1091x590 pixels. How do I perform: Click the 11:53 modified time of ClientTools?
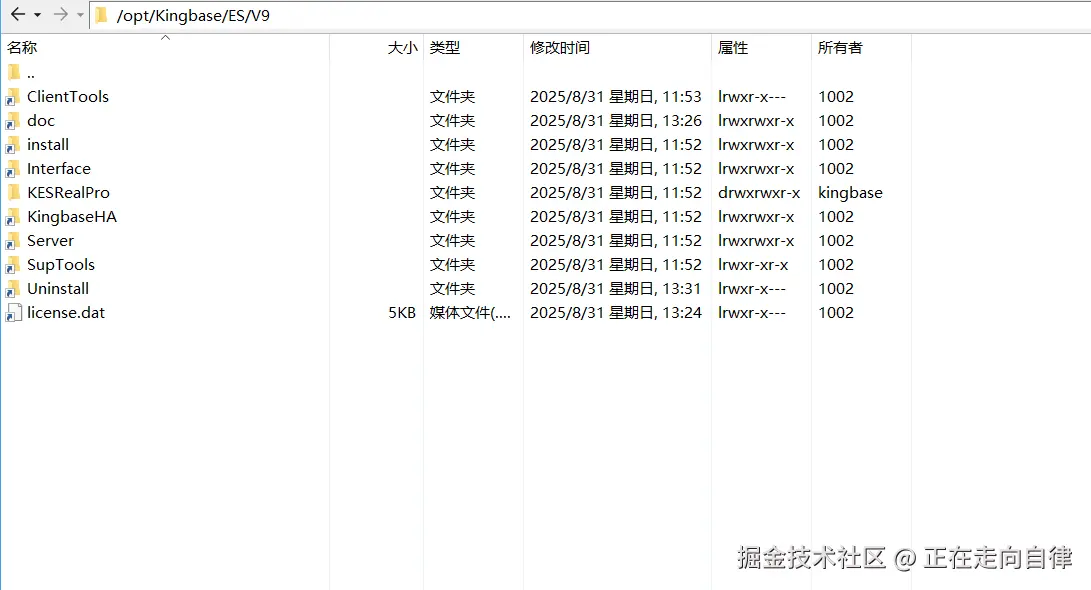point(682,97)
